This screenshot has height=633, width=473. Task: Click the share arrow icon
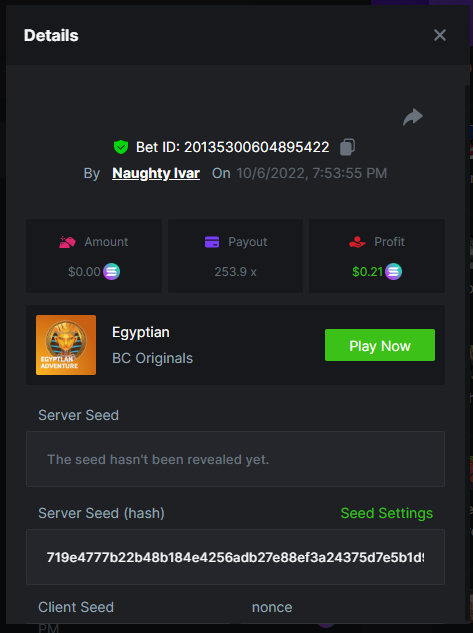[412, 117]
